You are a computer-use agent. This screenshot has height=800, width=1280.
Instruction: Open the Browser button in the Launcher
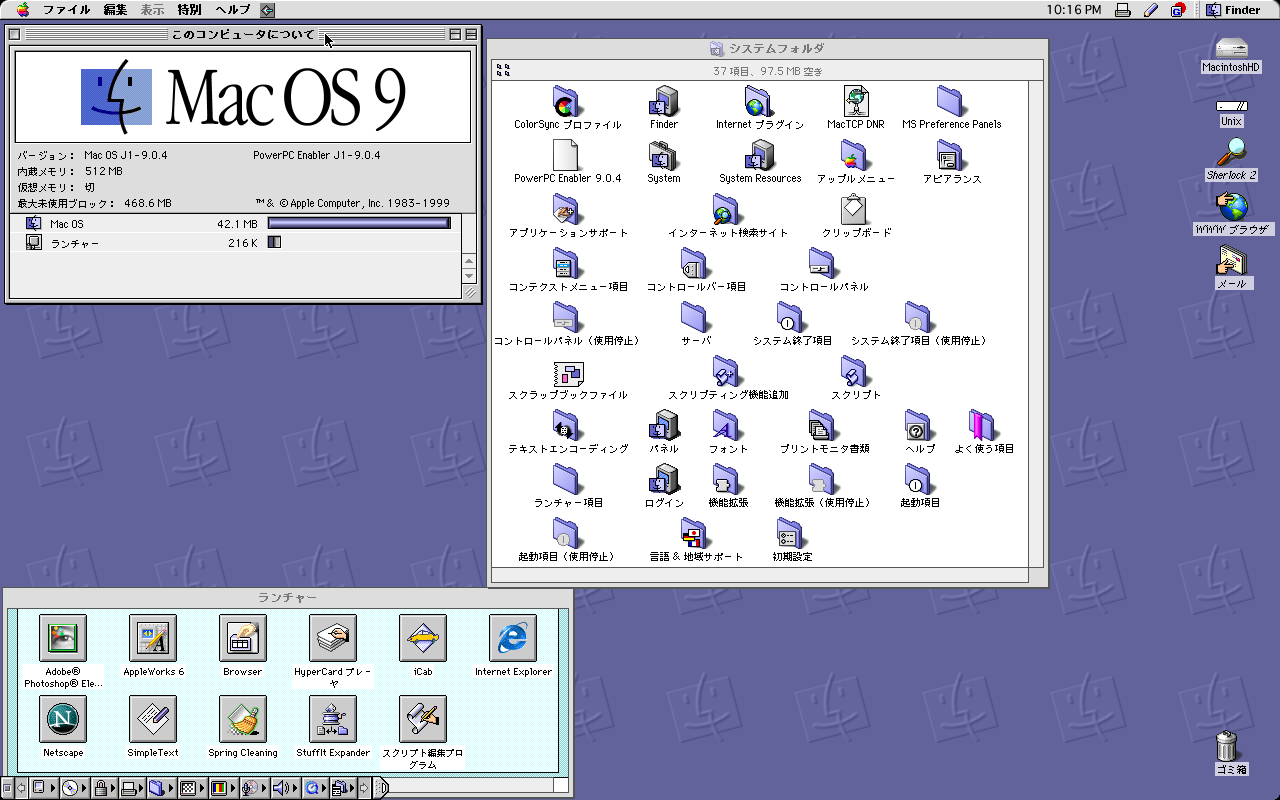243,638
